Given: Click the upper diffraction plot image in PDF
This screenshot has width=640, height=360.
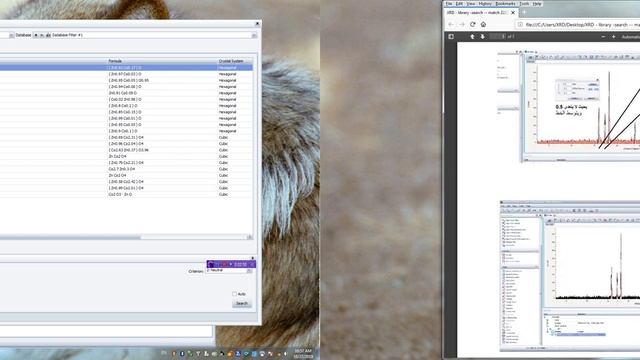Looking at the screenshot, I should (x=580, y=107).
